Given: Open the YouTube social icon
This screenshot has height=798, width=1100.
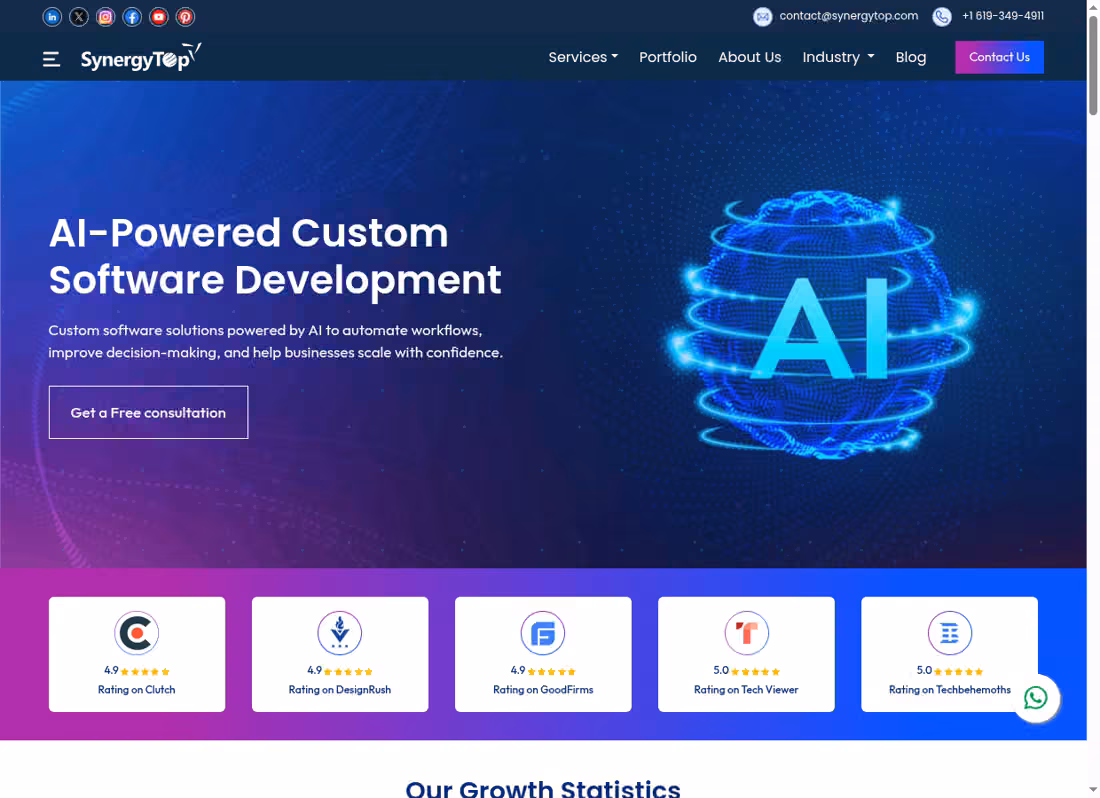Looking at the screenshot, I should pyautogui.click(x=159, y=17).
